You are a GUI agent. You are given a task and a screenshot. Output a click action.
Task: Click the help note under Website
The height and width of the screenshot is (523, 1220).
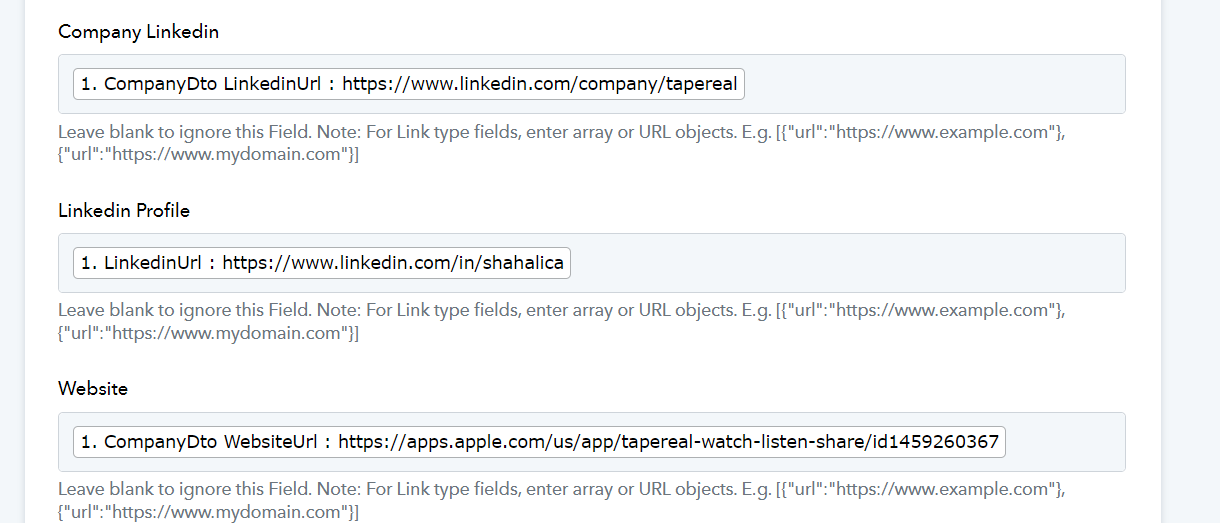[561, 501]
